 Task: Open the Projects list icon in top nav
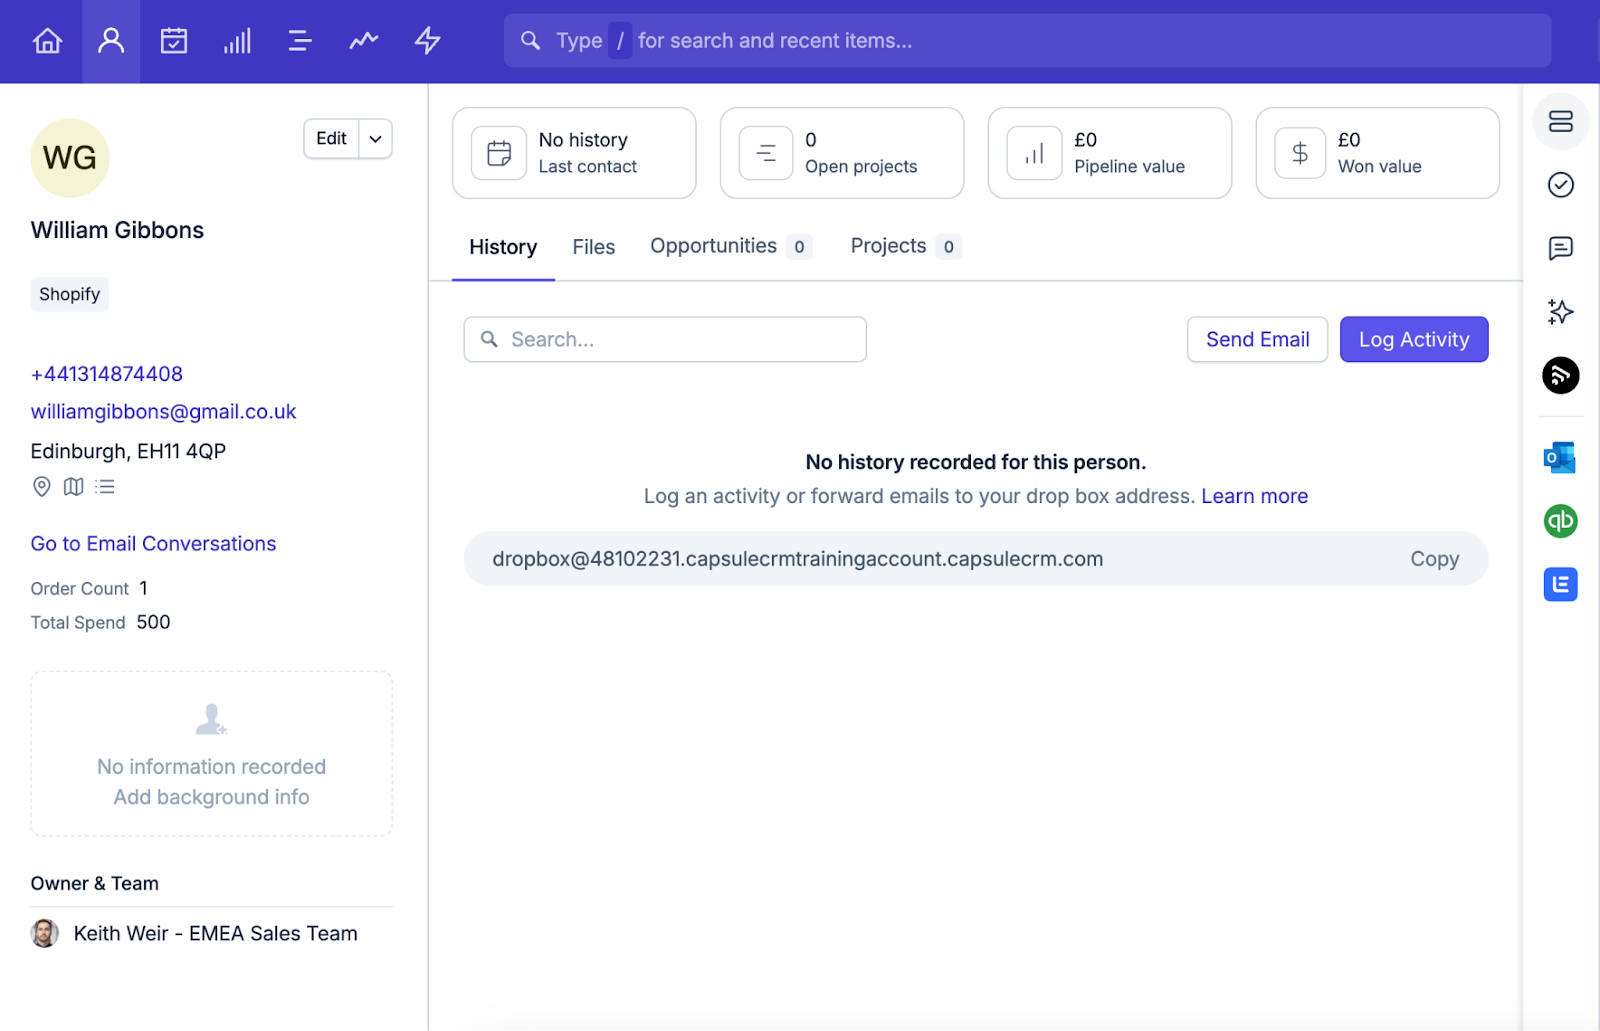(x=300, y=41)
